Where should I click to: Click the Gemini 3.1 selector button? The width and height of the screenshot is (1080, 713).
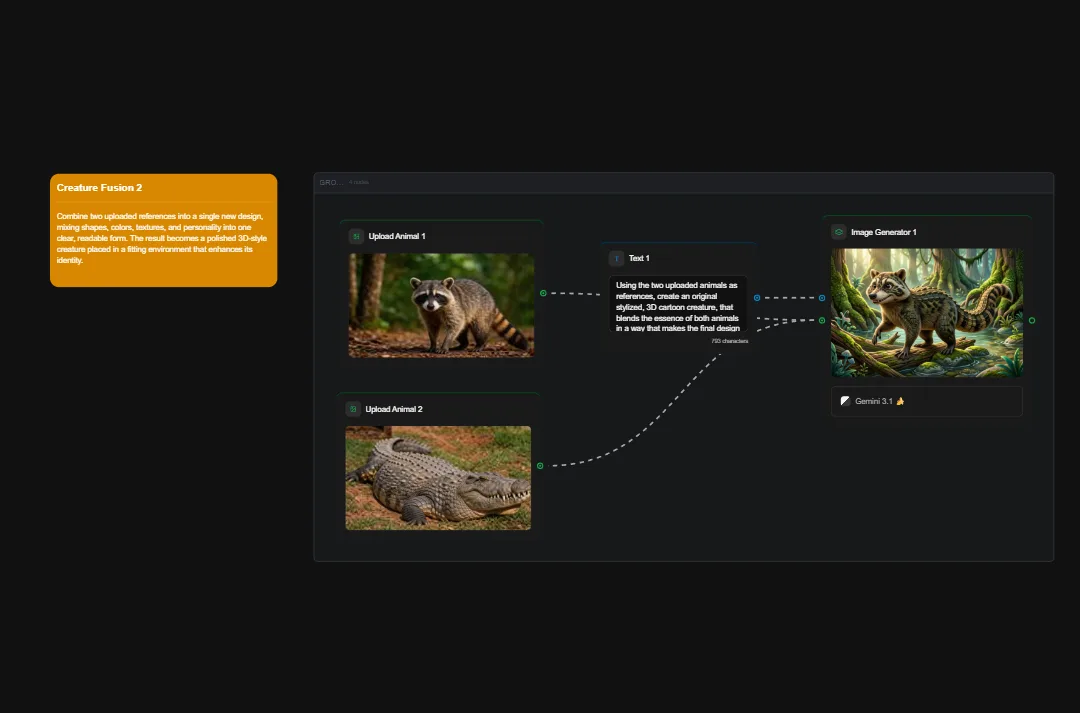(926, 401)
